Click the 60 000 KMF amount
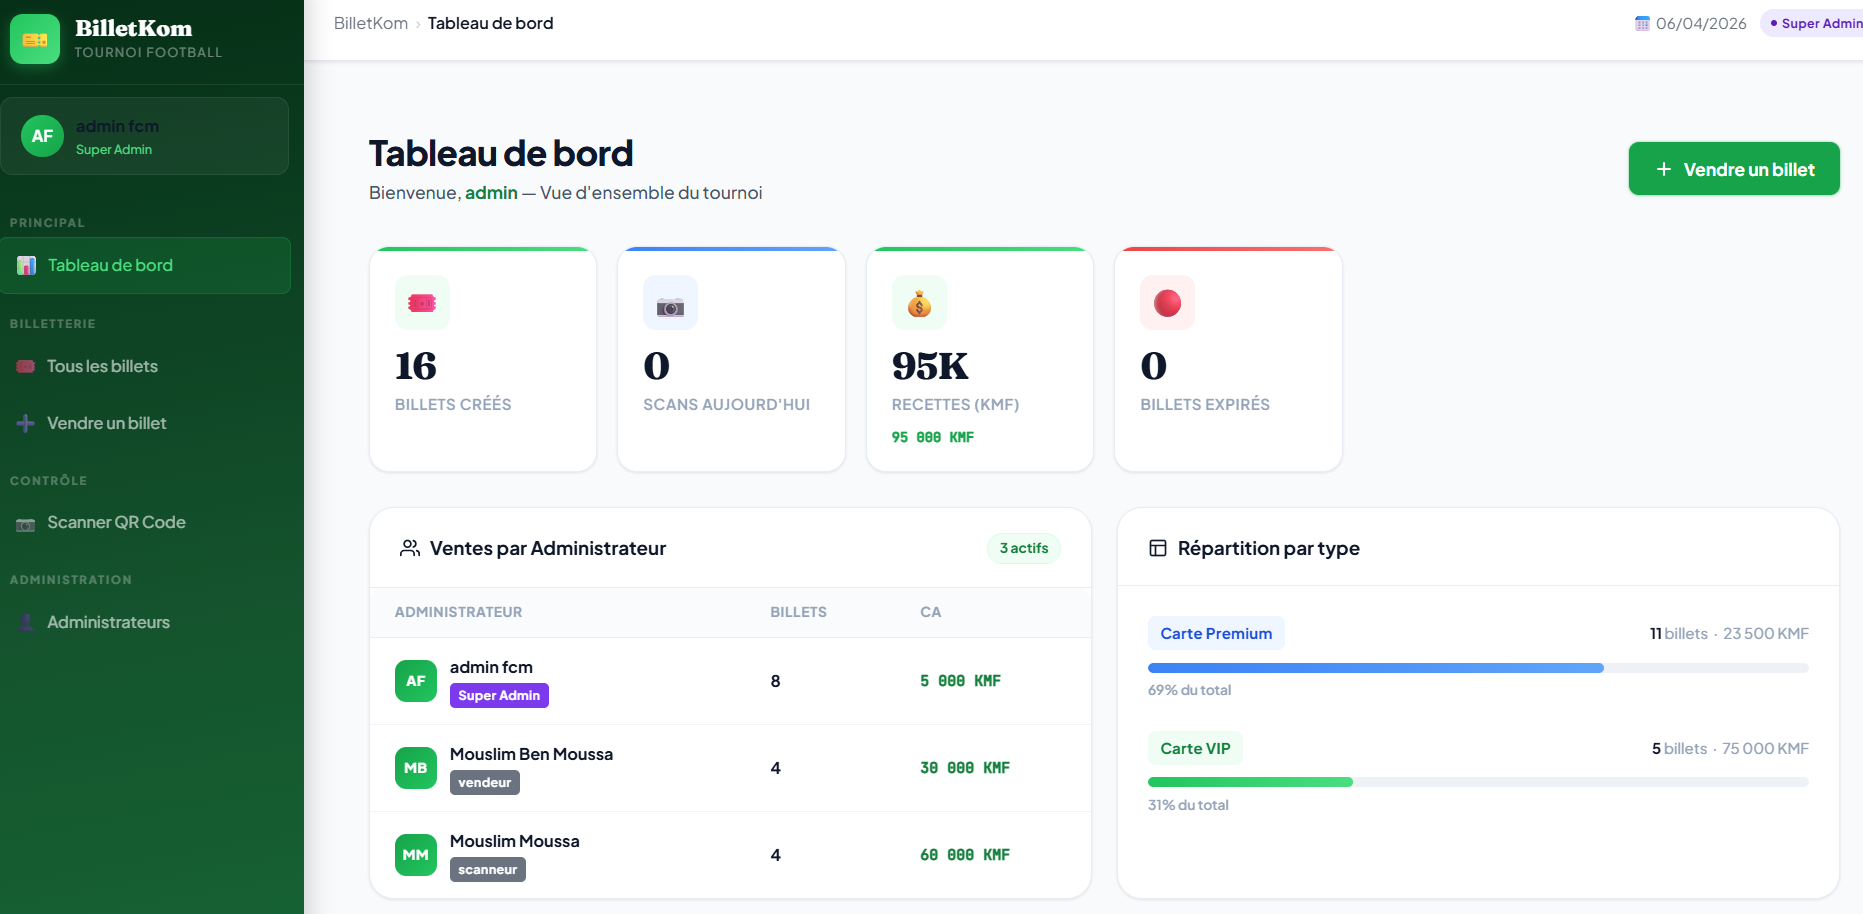The height and width of the screenshot is (914, 1863). click(x=965, y=855)
